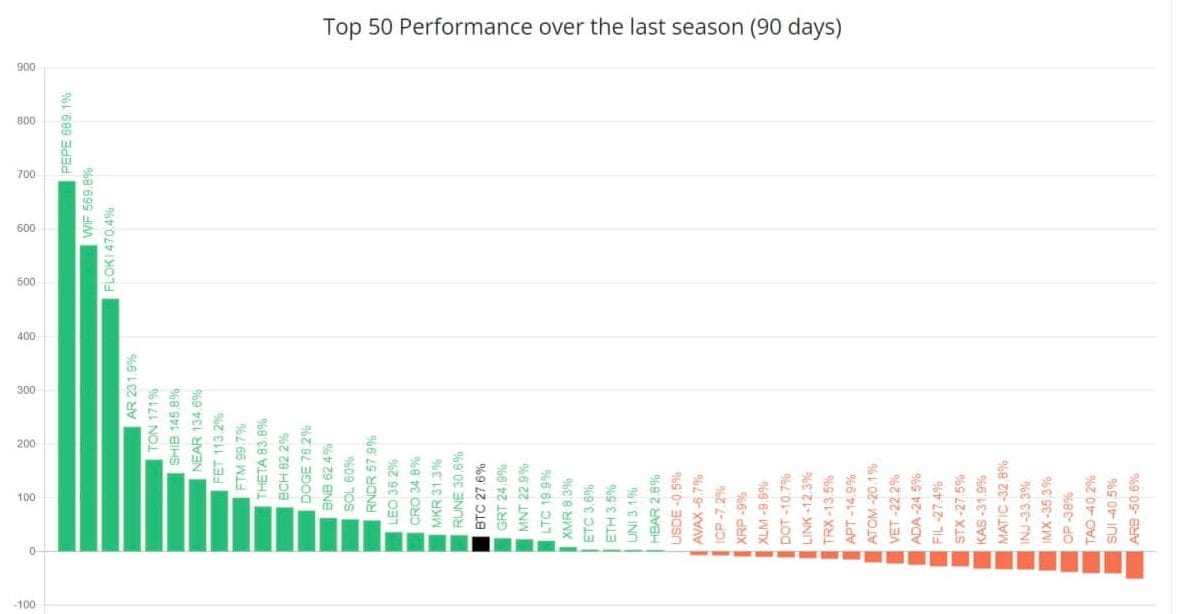Click the FET 113.2% bar

[x=219, y=521]
